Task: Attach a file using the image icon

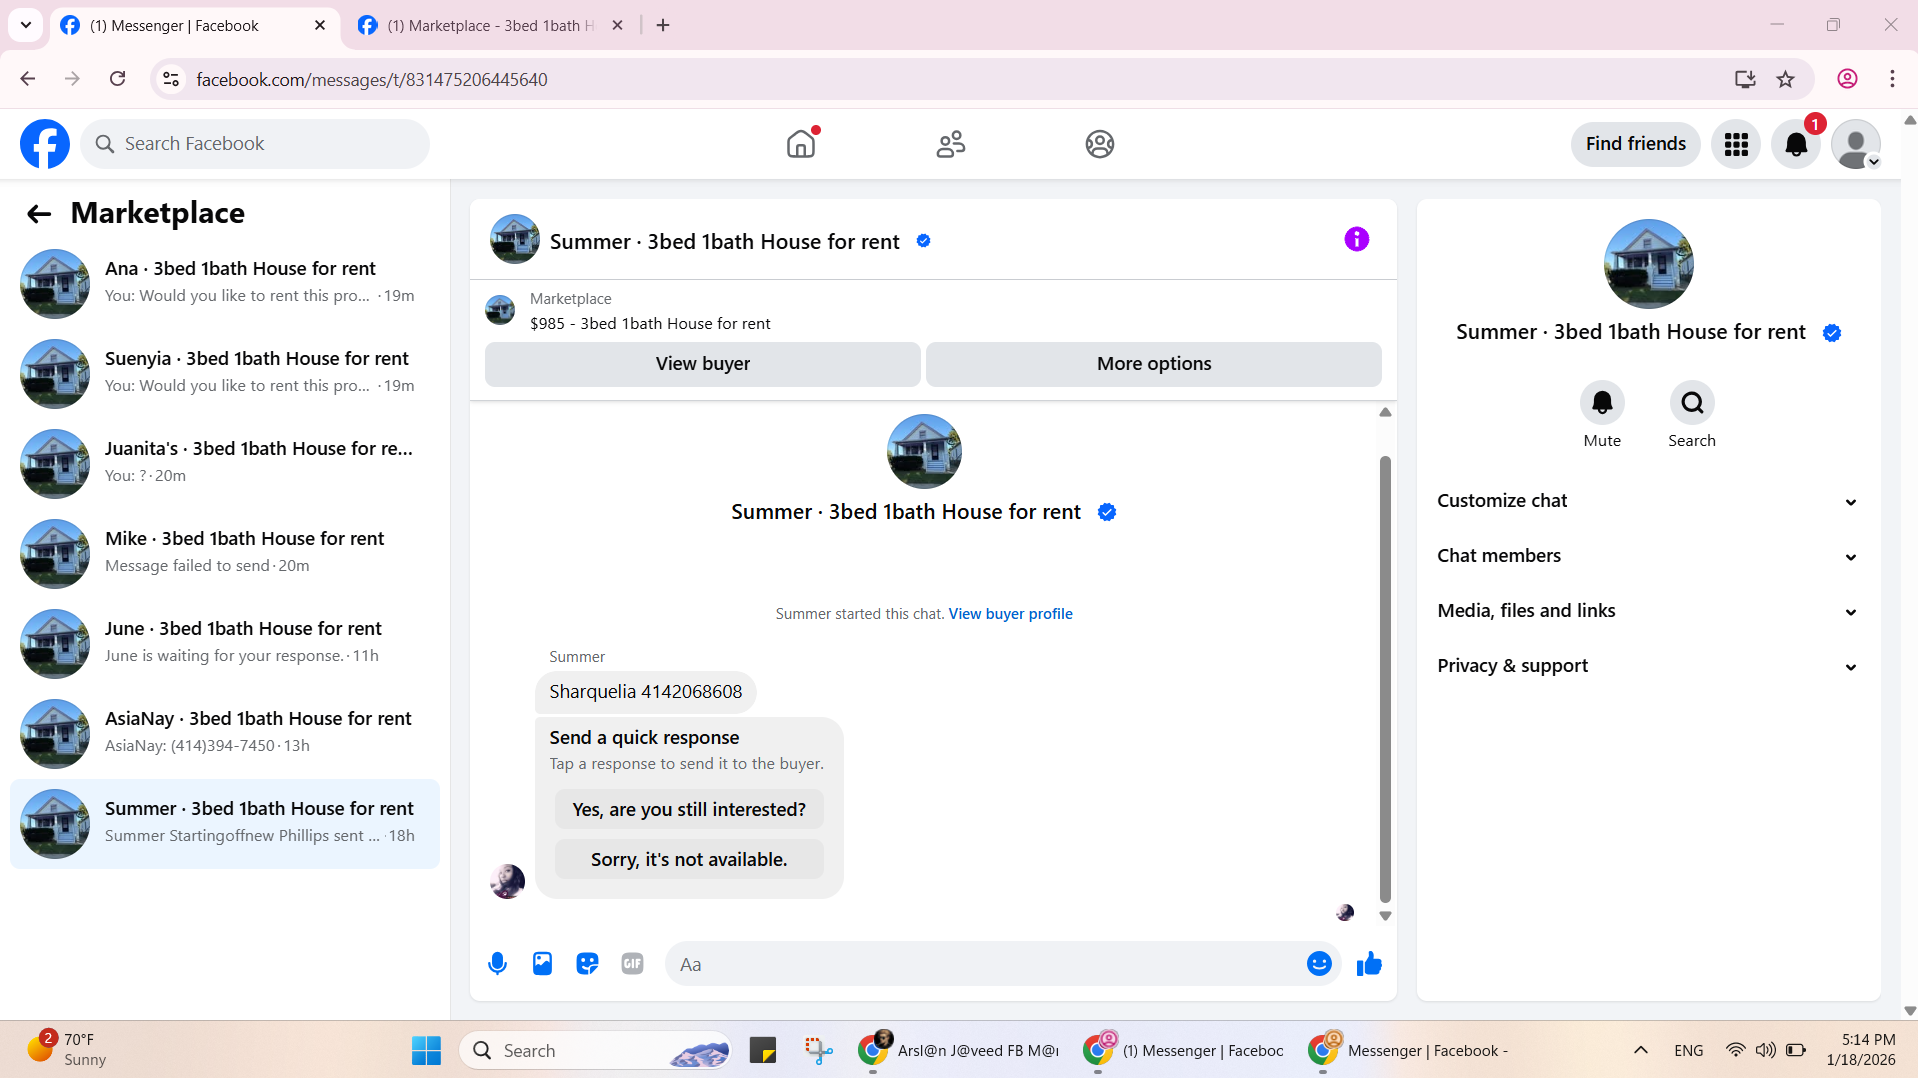Action: pyautogui.click(x=542, y=964)
